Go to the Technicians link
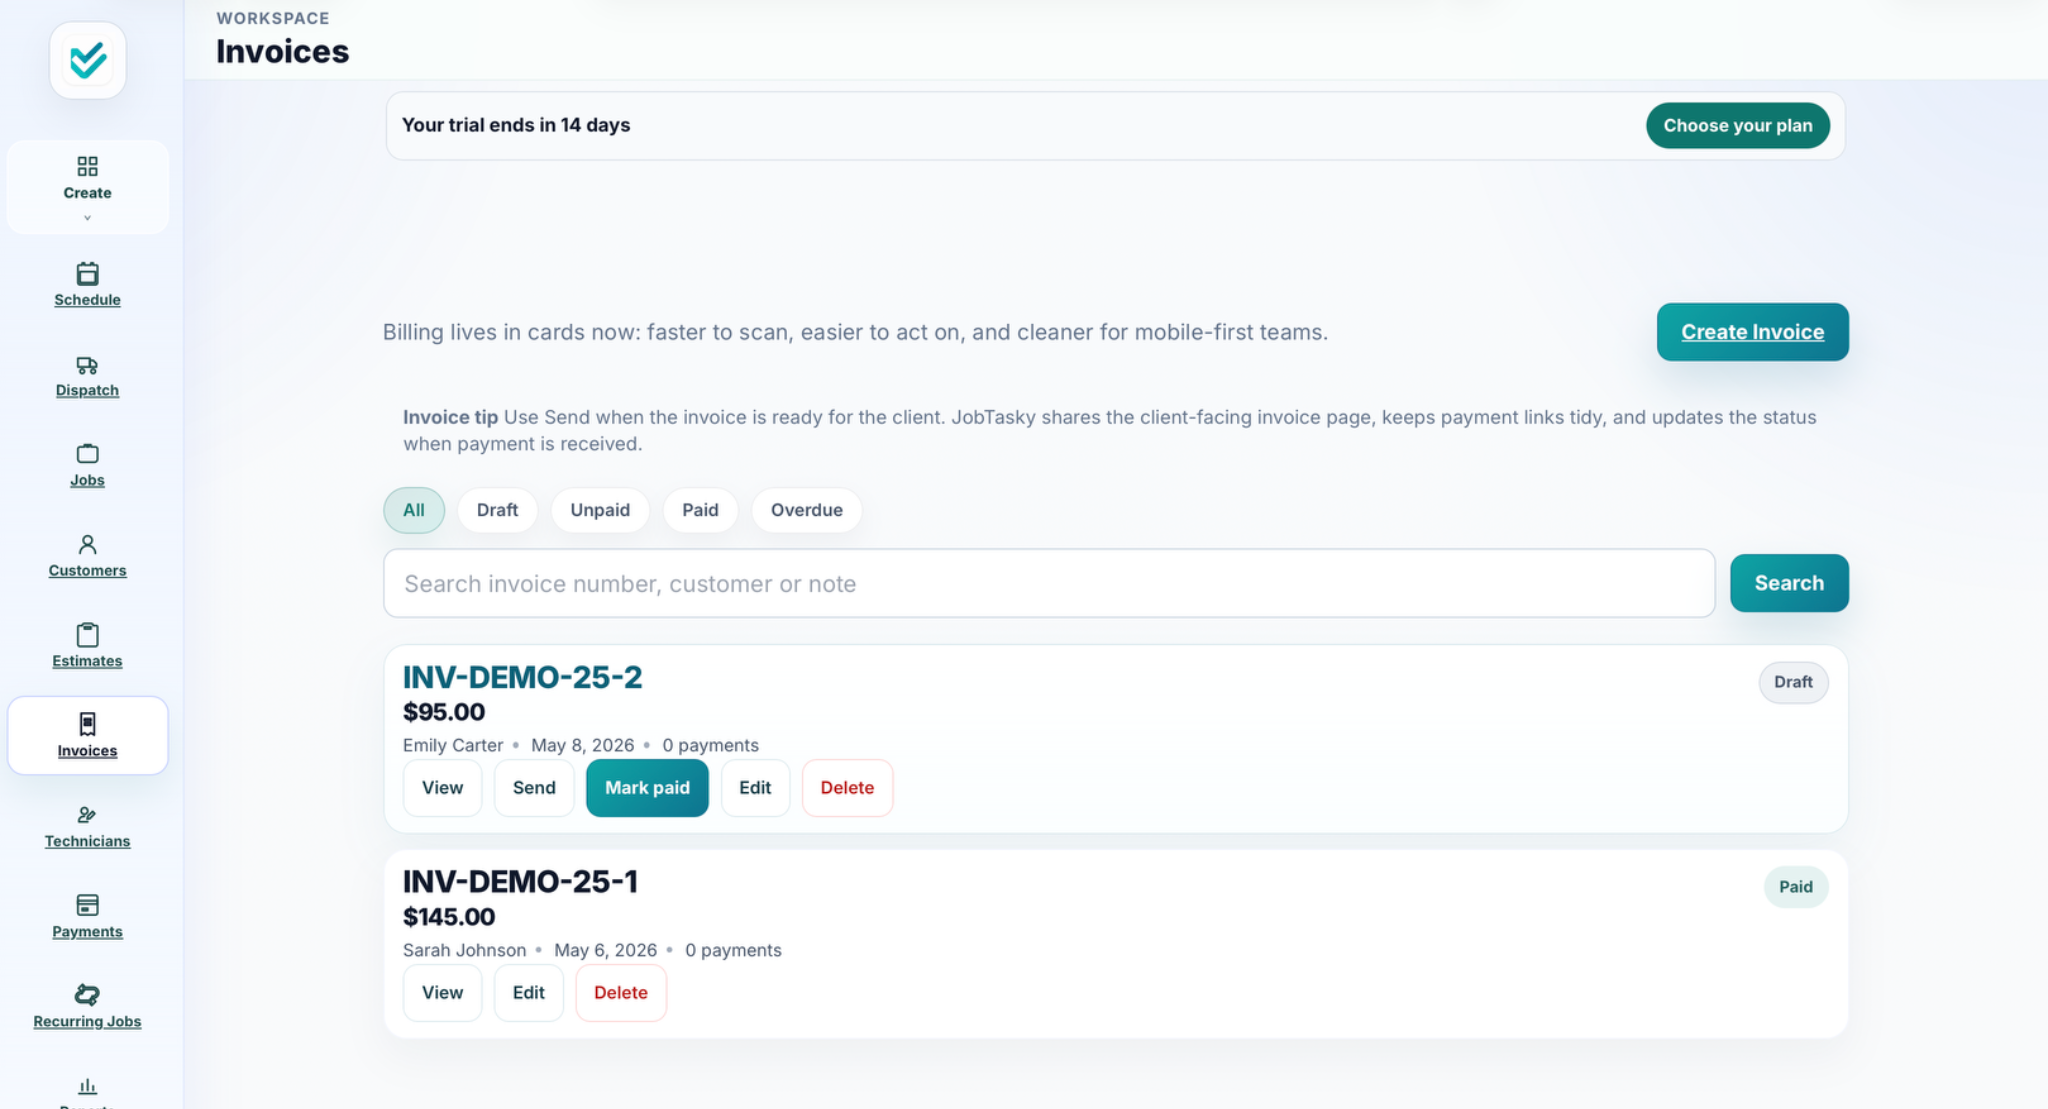Viewport: 2048px width, 1109px height. (x=88, y=841)
